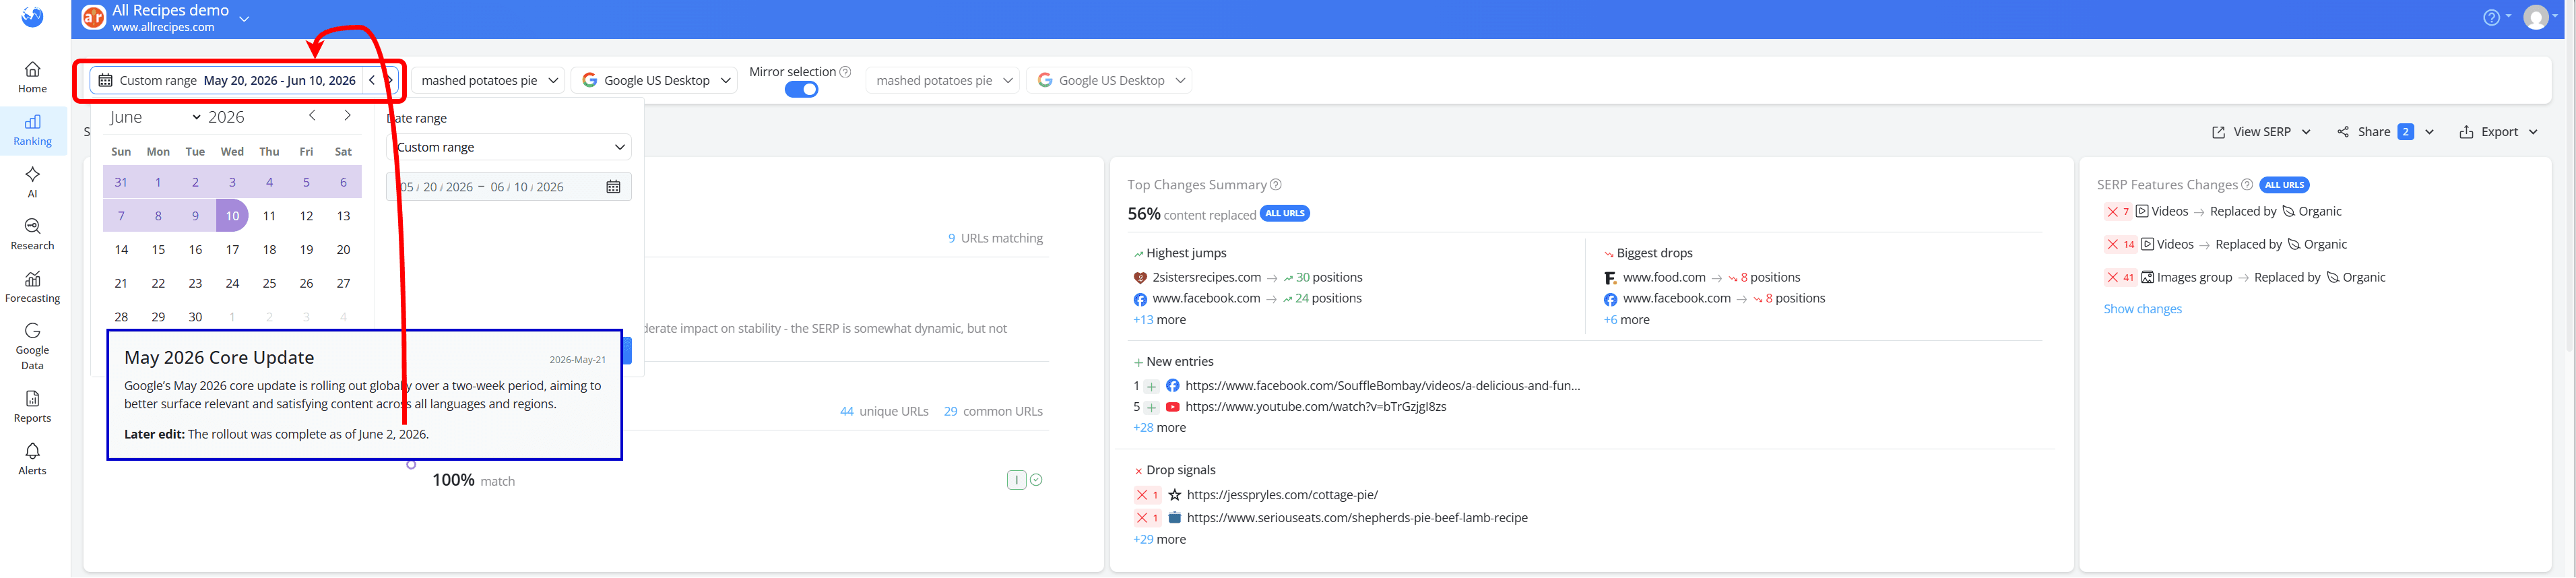Open the AI section in sidebar
This screenshot has height=578, width=2576.
click(x=32, y=182)
